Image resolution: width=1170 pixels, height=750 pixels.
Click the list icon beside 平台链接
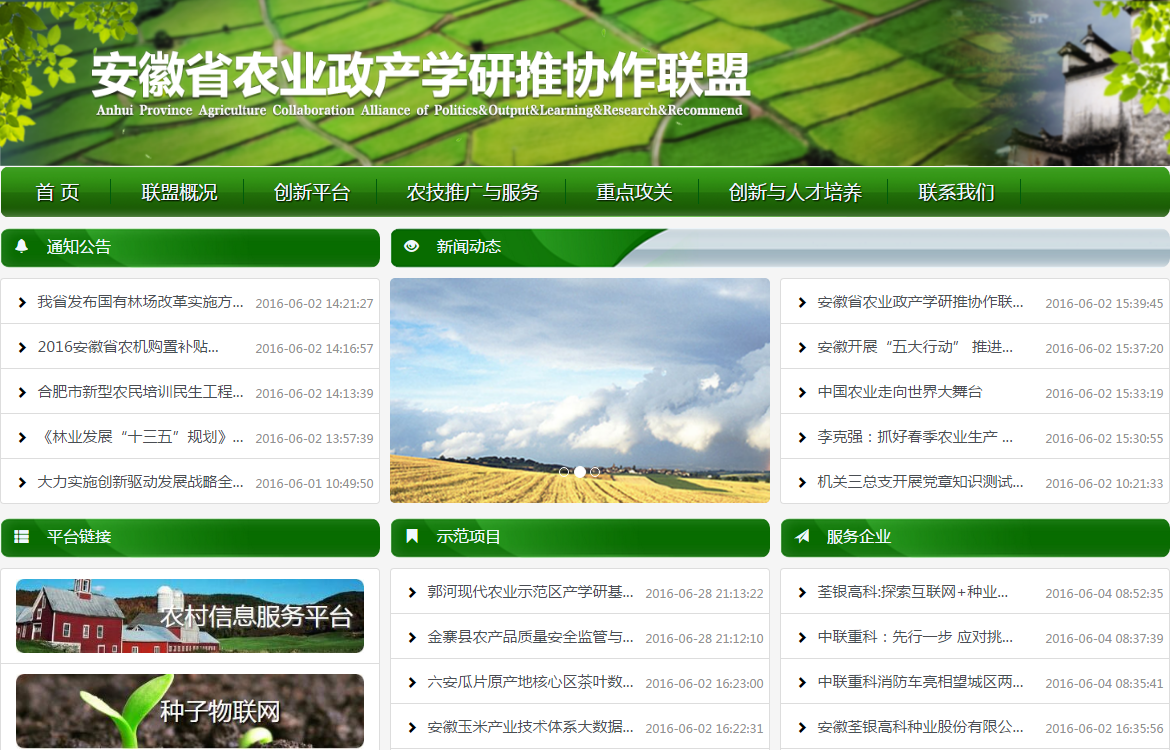click(x=22, y=537)
